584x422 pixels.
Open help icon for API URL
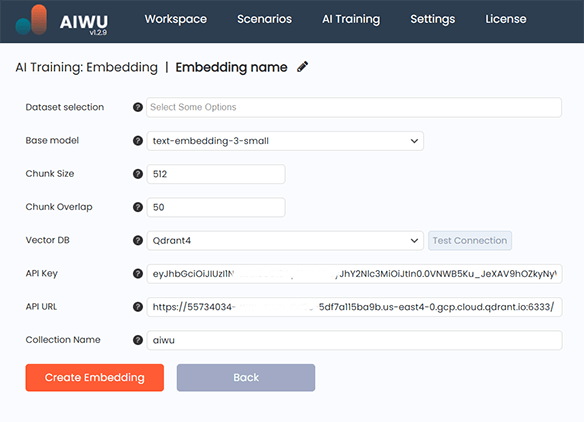click(x=138, y=307)
